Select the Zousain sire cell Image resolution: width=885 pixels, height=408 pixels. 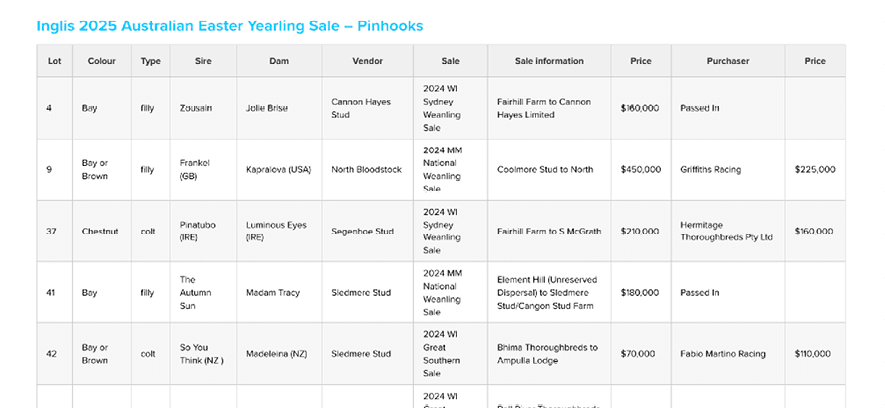point(196,108)
